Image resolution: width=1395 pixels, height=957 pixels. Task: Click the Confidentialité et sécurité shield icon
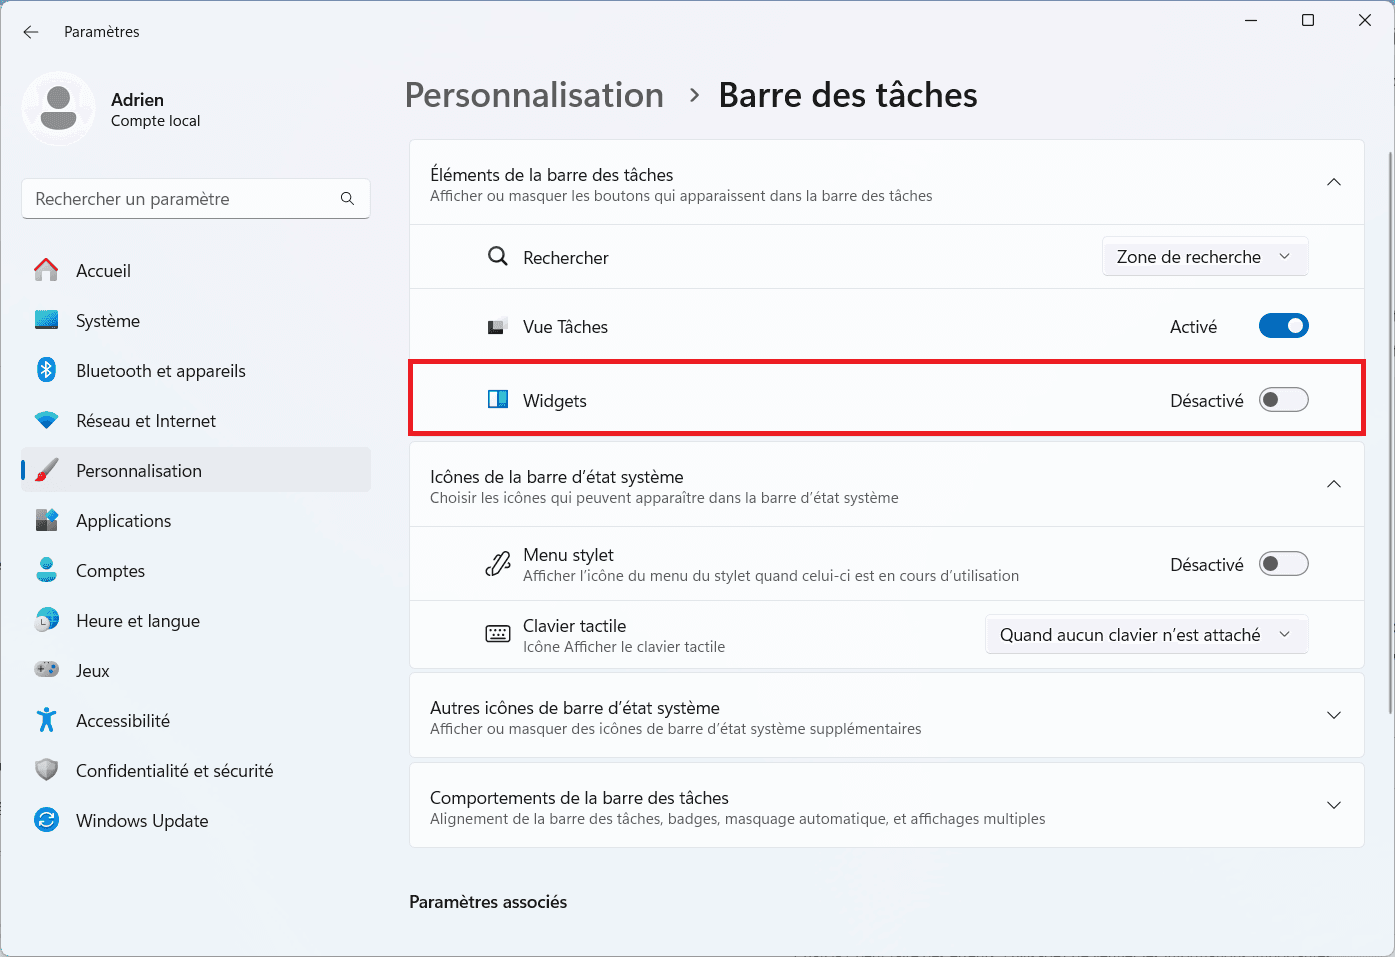46,770
